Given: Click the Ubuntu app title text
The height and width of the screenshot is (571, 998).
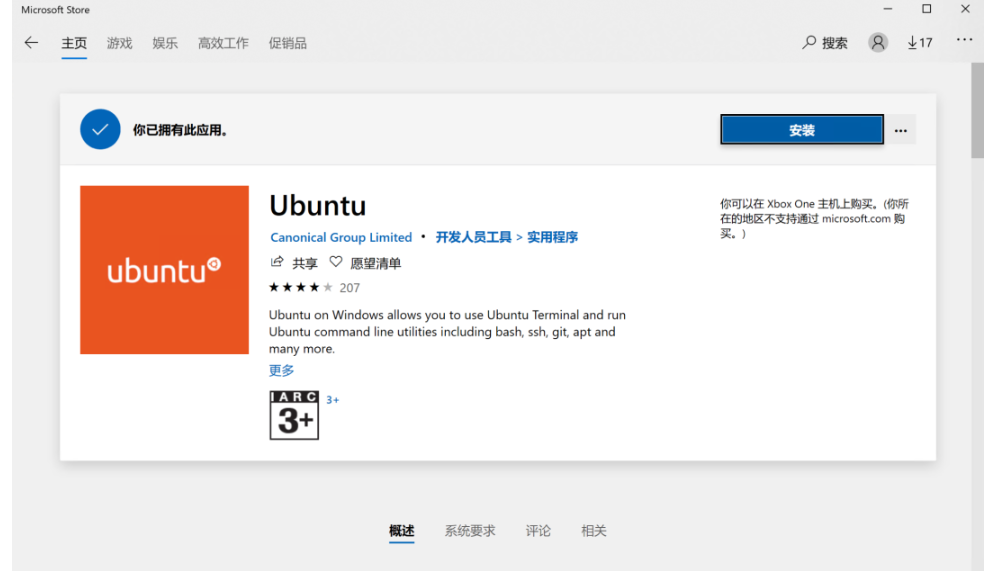Looking at the screenshot, I should (318, 206).
